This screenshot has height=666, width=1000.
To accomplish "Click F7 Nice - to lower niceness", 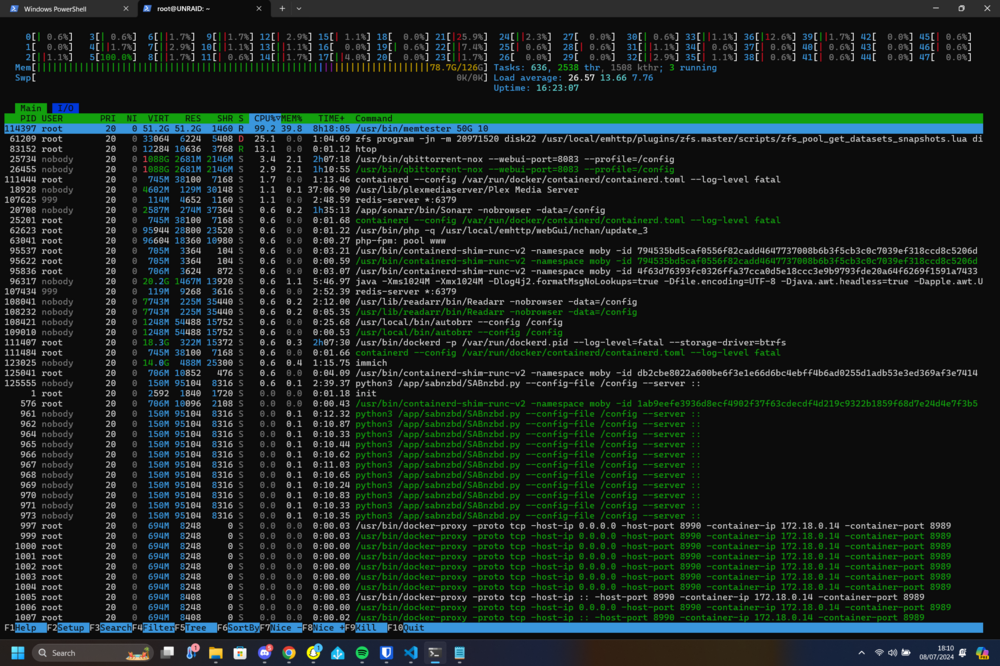I will (281, 628).
